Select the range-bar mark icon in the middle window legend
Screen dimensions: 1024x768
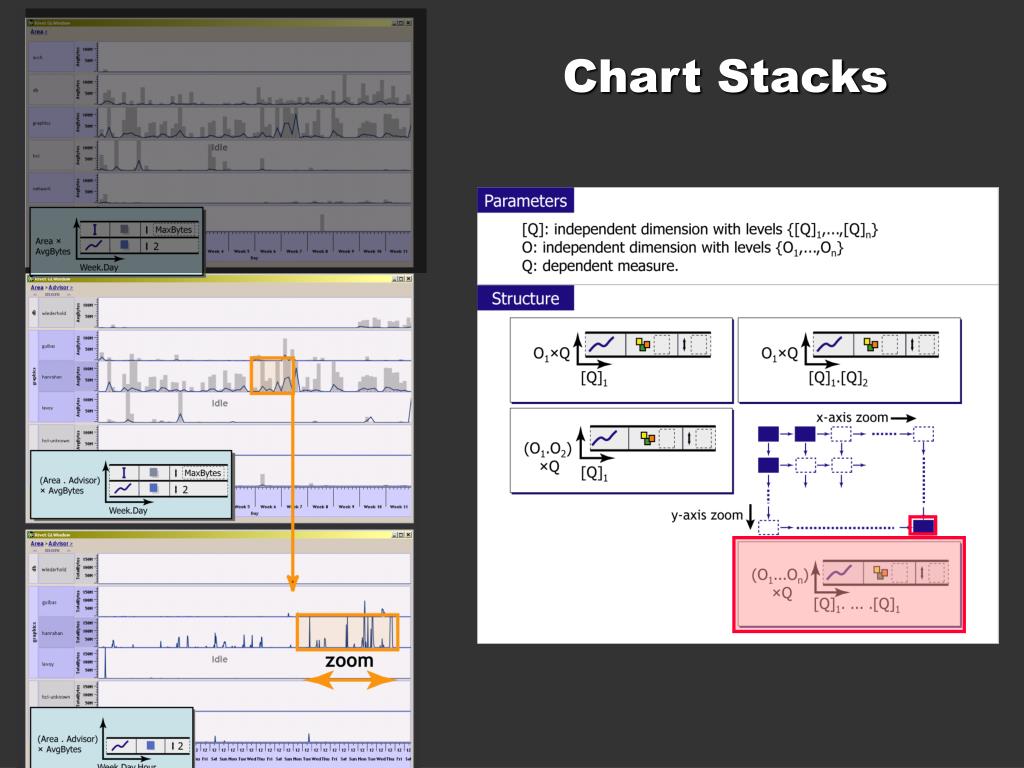(x=123, y=473)
